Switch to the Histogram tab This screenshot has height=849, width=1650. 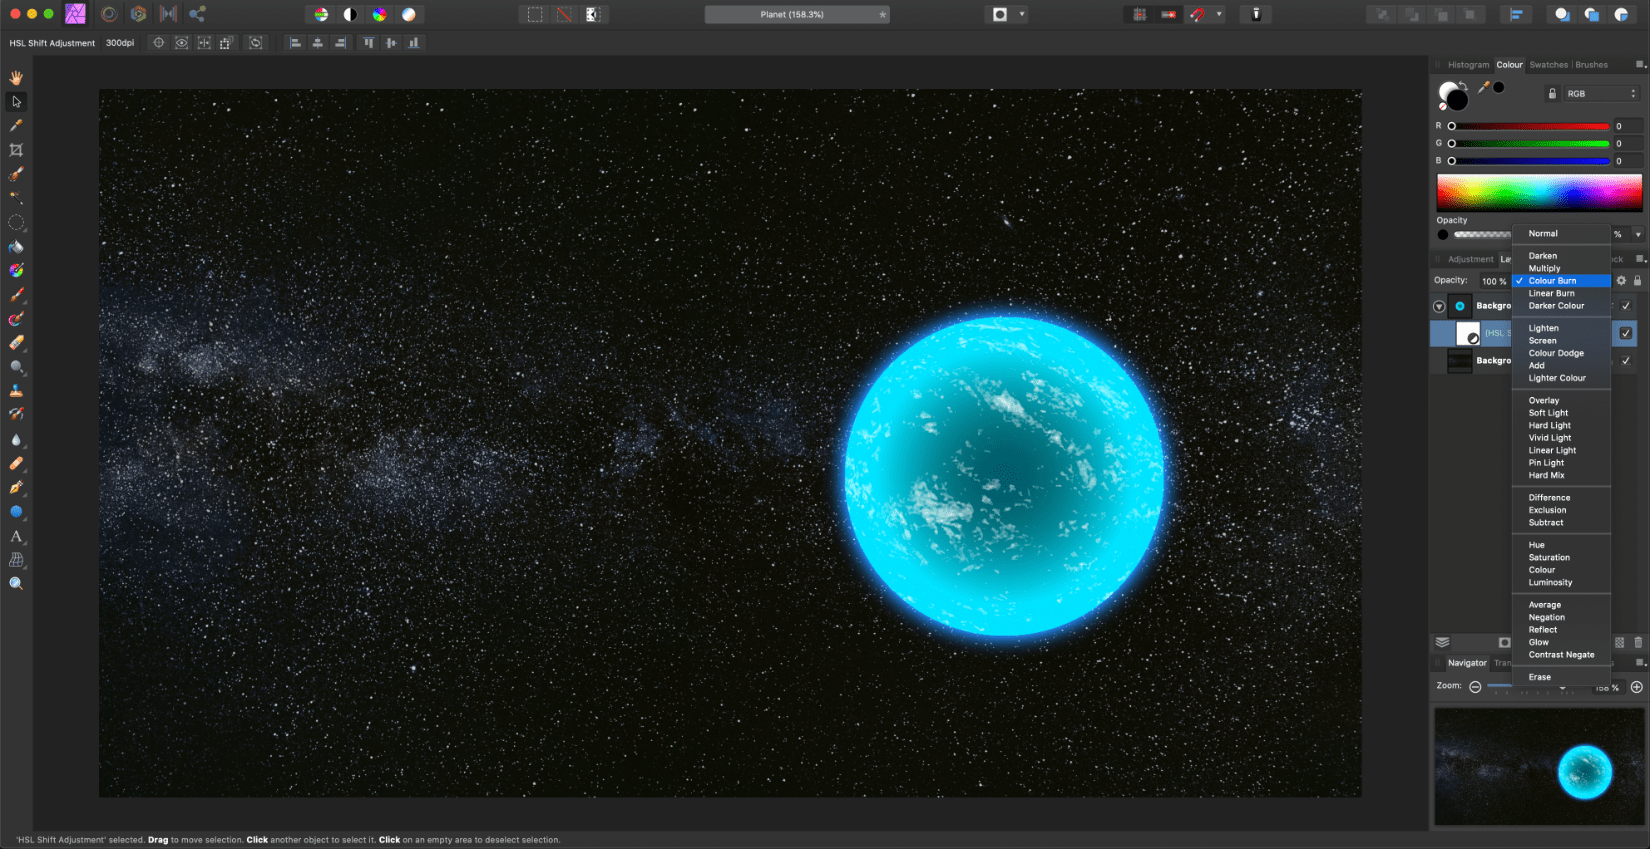tap(1468, 65)
